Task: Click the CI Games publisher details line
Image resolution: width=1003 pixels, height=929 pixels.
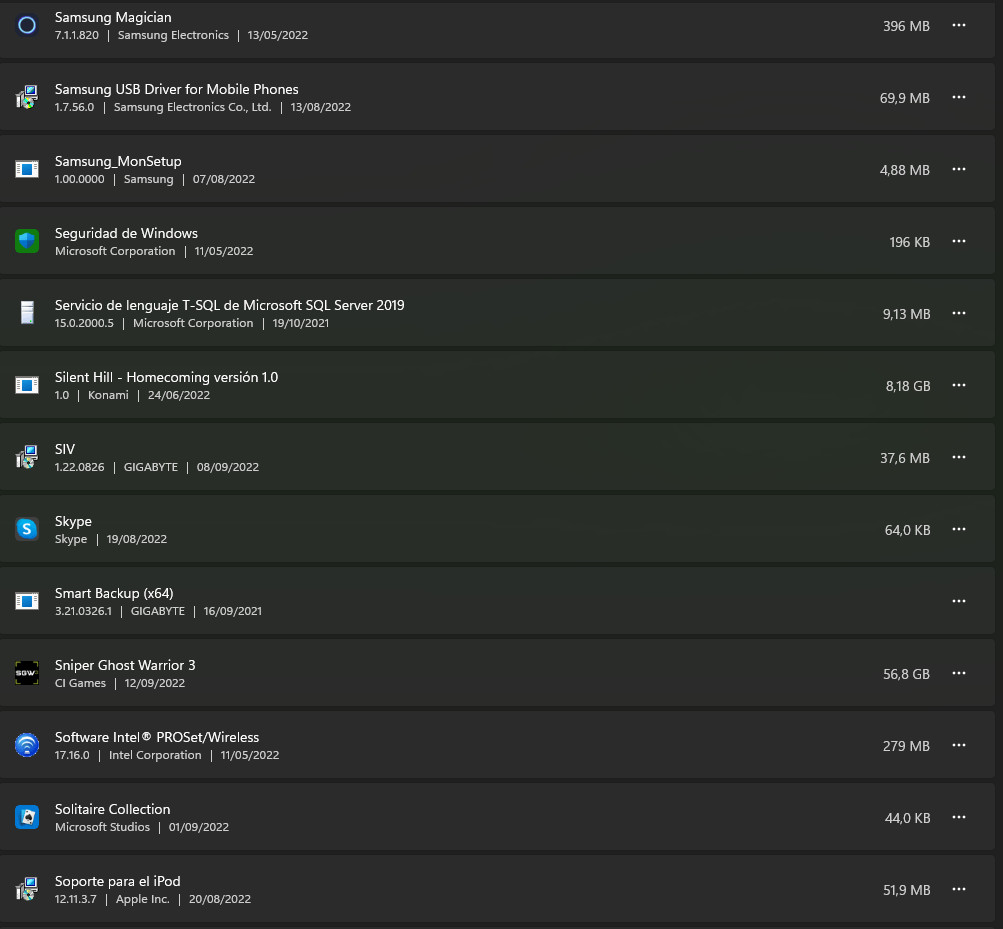Action: pos(120,683)
